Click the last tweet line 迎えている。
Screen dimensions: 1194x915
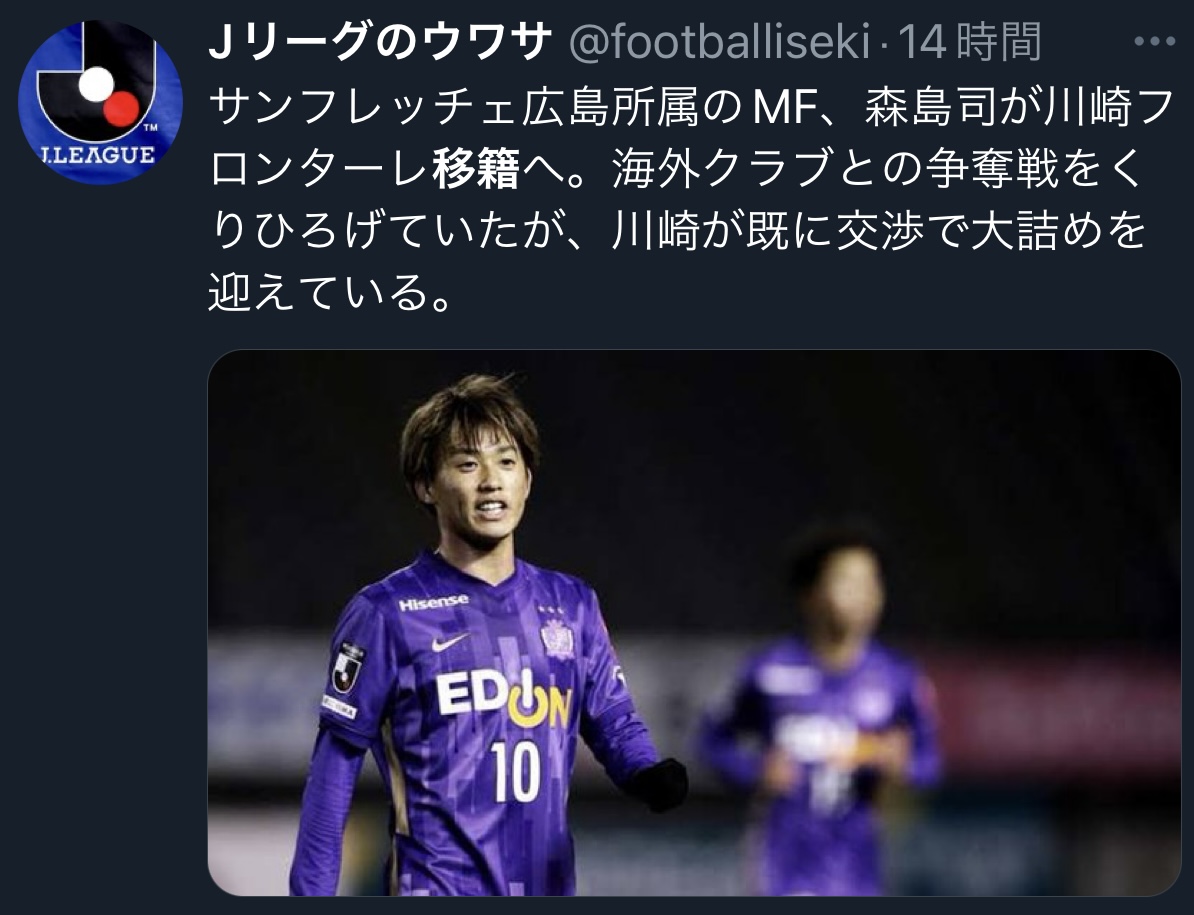[330, 292]
